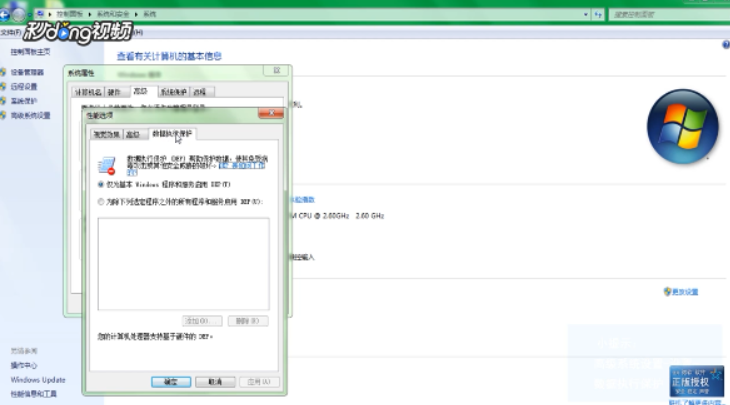Go back with the Explorer back arrow

(x=4, y=15)
